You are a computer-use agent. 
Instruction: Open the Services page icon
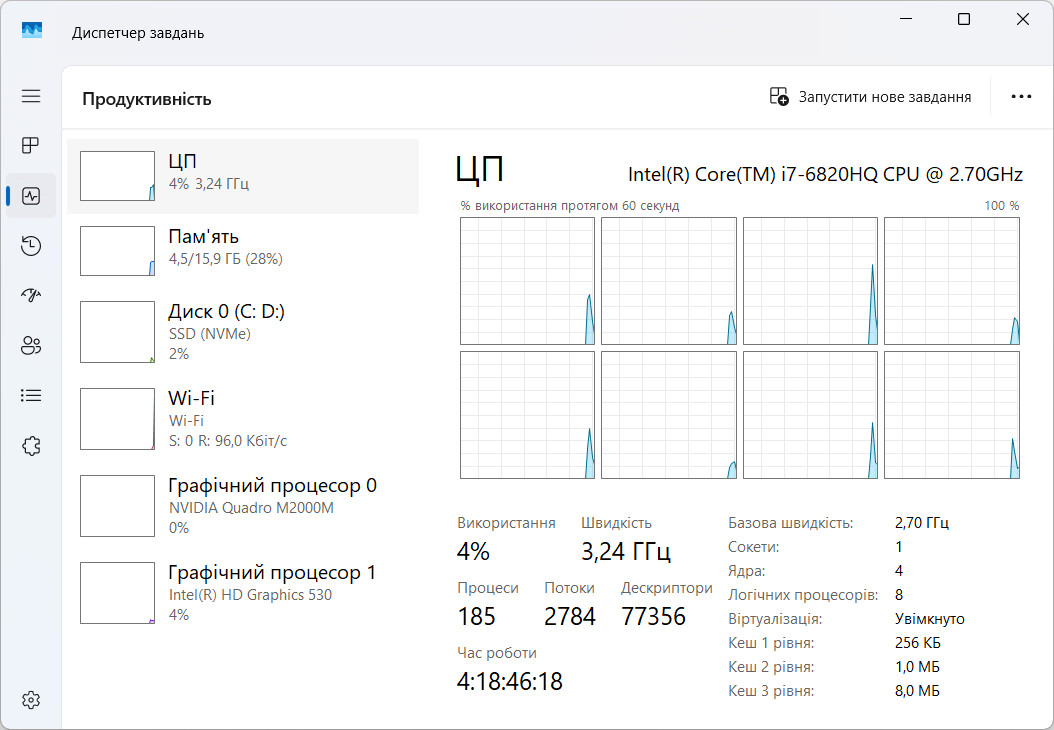[x=31, y=445]
